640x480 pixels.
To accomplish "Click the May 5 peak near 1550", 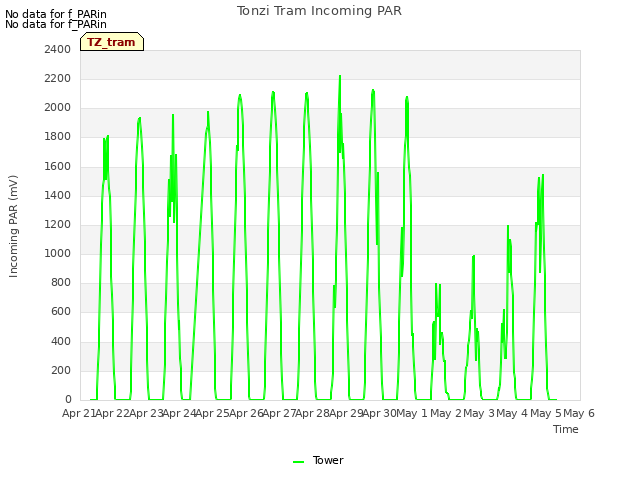I will pos(543,176).
